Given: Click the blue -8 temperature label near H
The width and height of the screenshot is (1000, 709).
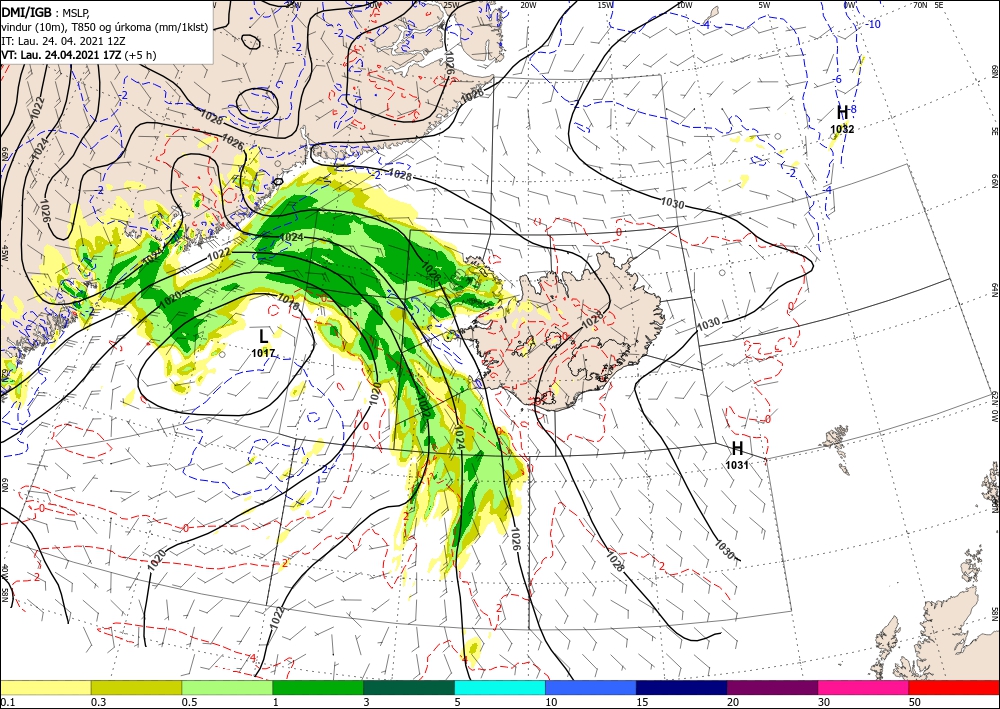Looking at the screenshot, I should (x=853, y=110).
